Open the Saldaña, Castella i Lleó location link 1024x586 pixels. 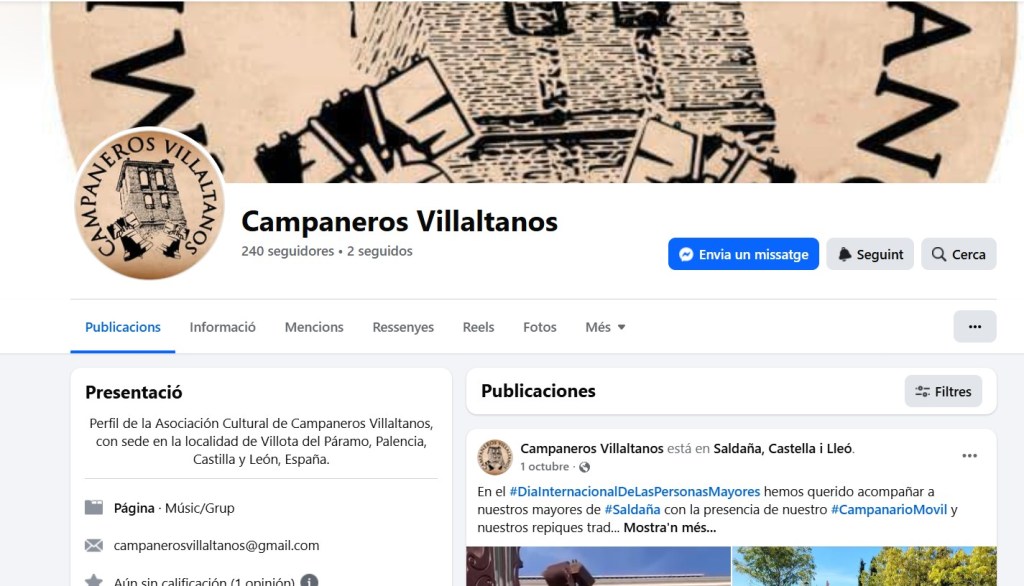782,449
